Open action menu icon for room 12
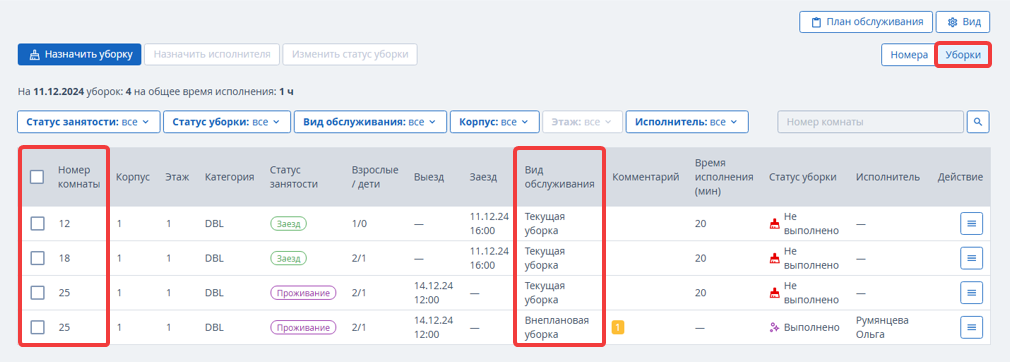Screen dimensions: 1010x362 971,224
